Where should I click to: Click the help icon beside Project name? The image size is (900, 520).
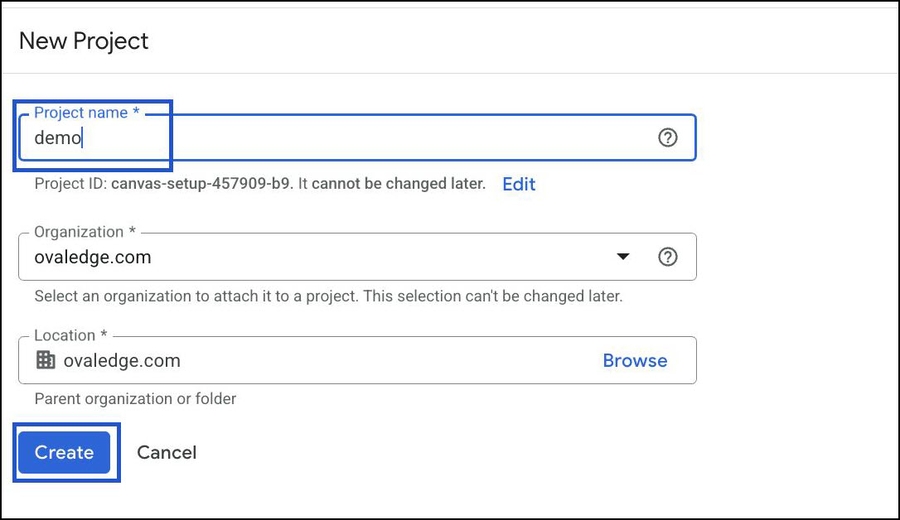point(668,138)
